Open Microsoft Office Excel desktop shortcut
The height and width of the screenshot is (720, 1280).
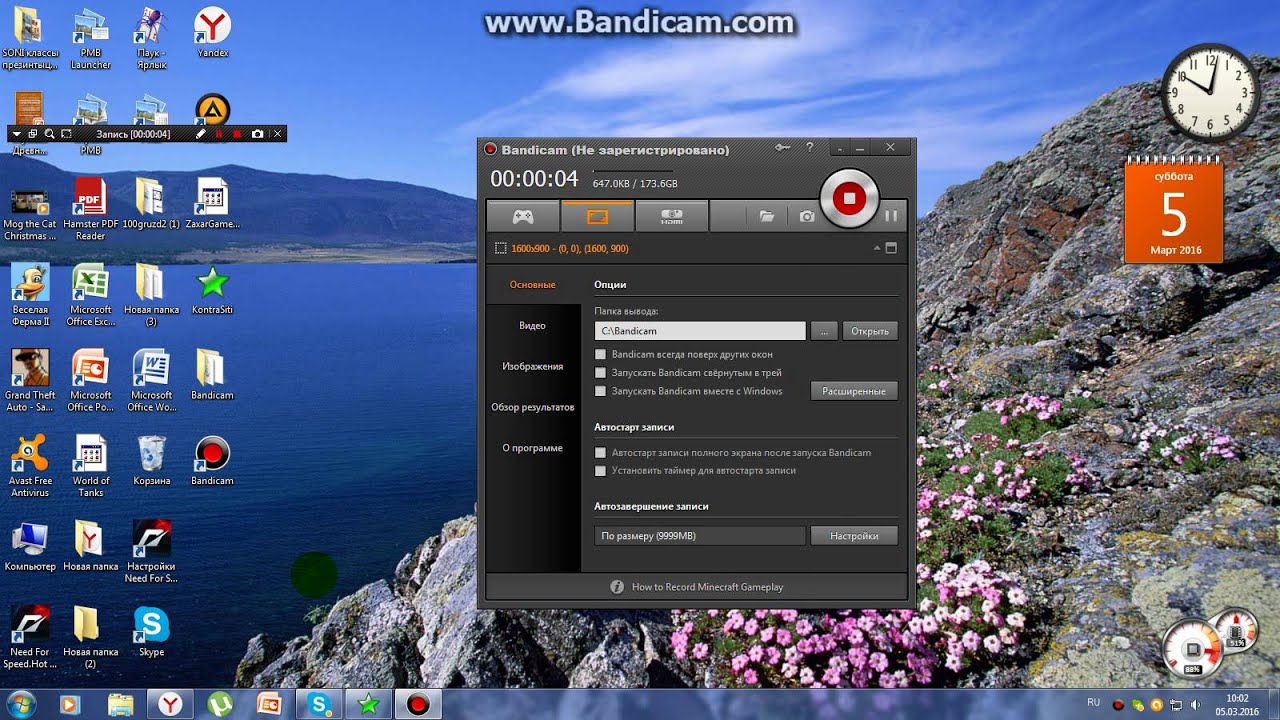click(x=90, y=295)
